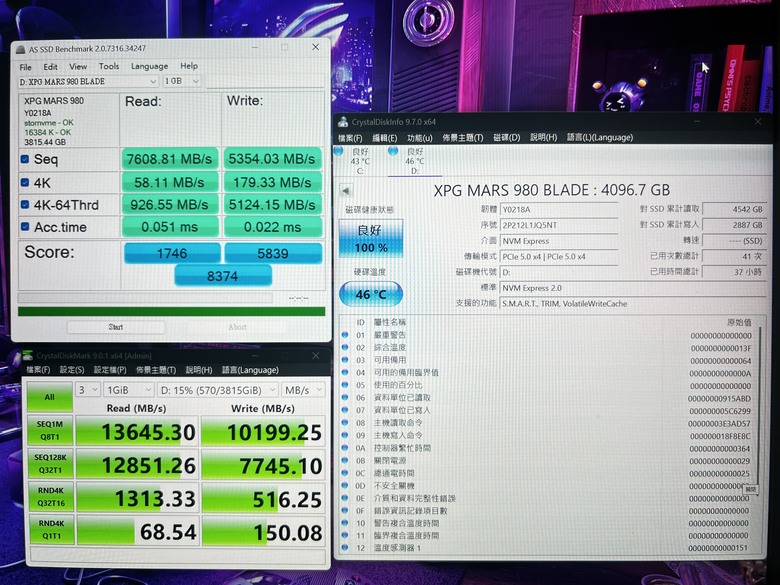Run All tests in CrystalDiskMark
The width and height of the screenshot is (780, 585).
coord(50,397)
